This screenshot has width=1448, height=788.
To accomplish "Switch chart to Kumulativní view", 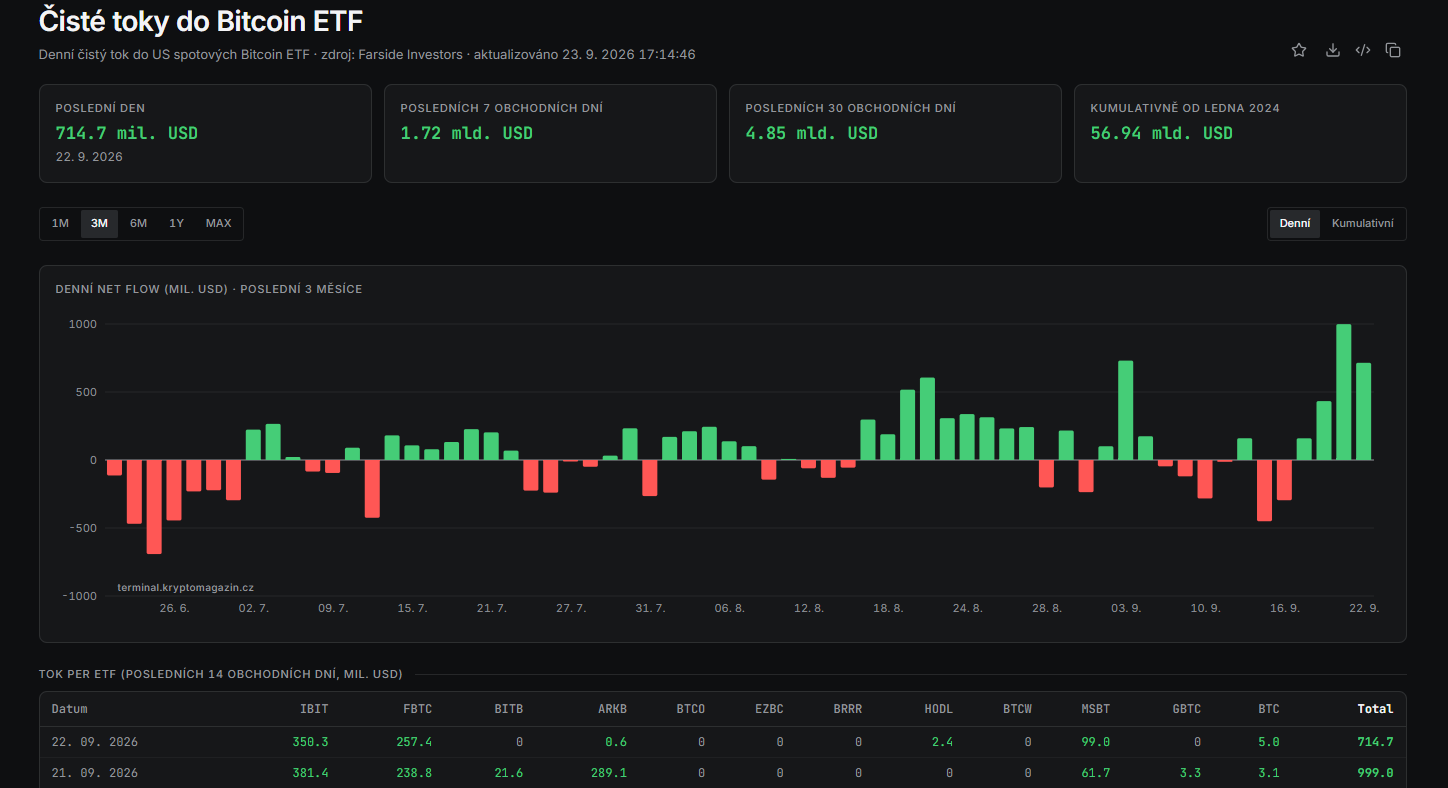I will (1362, 224).
